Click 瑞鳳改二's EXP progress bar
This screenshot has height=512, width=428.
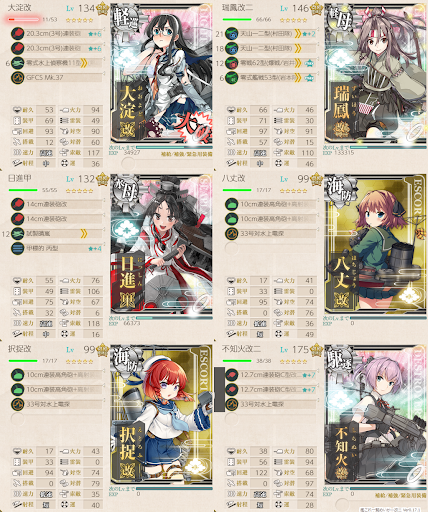(388, 147)
